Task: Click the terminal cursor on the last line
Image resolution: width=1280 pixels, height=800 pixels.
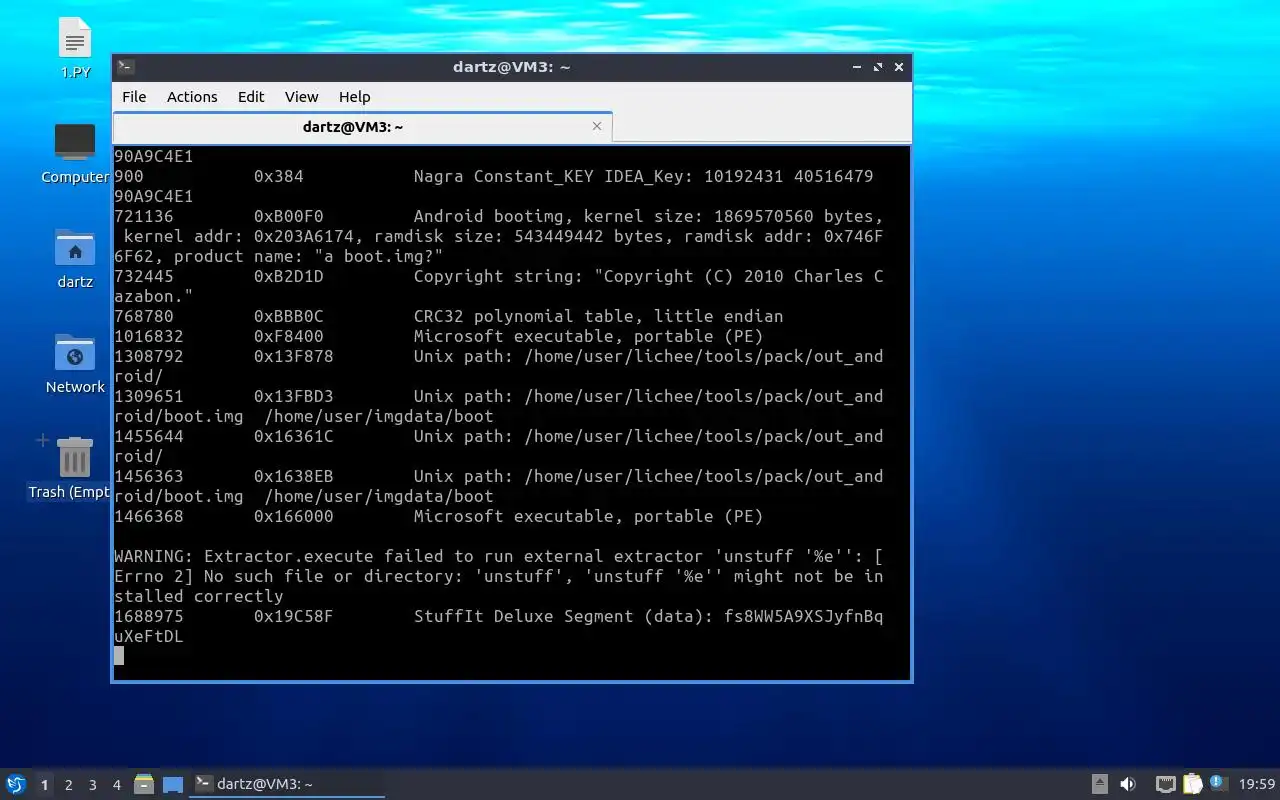Action: pos(119,656)
